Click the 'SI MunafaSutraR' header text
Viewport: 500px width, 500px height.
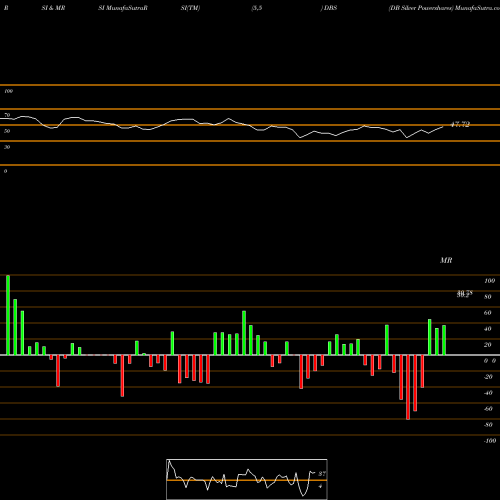123,8
